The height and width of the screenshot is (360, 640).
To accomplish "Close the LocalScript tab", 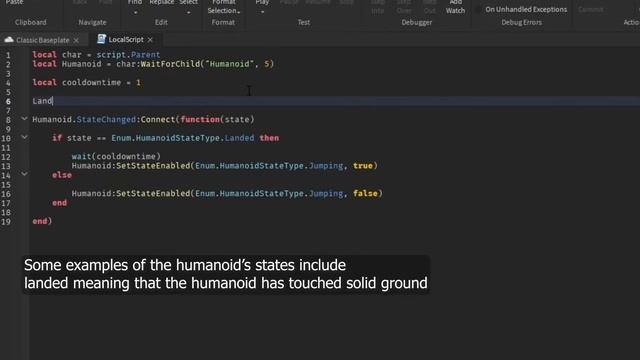I will (x=150, y=40).
